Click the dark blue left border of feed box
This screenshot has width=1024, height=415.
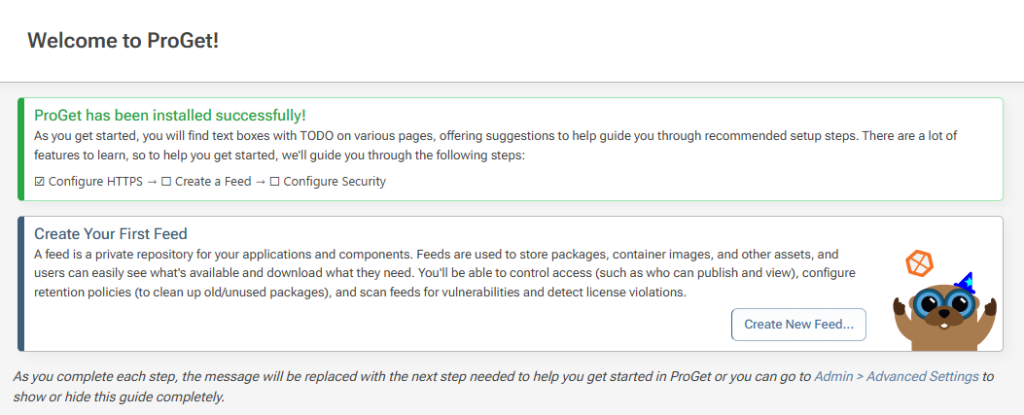tap(20, 284)
